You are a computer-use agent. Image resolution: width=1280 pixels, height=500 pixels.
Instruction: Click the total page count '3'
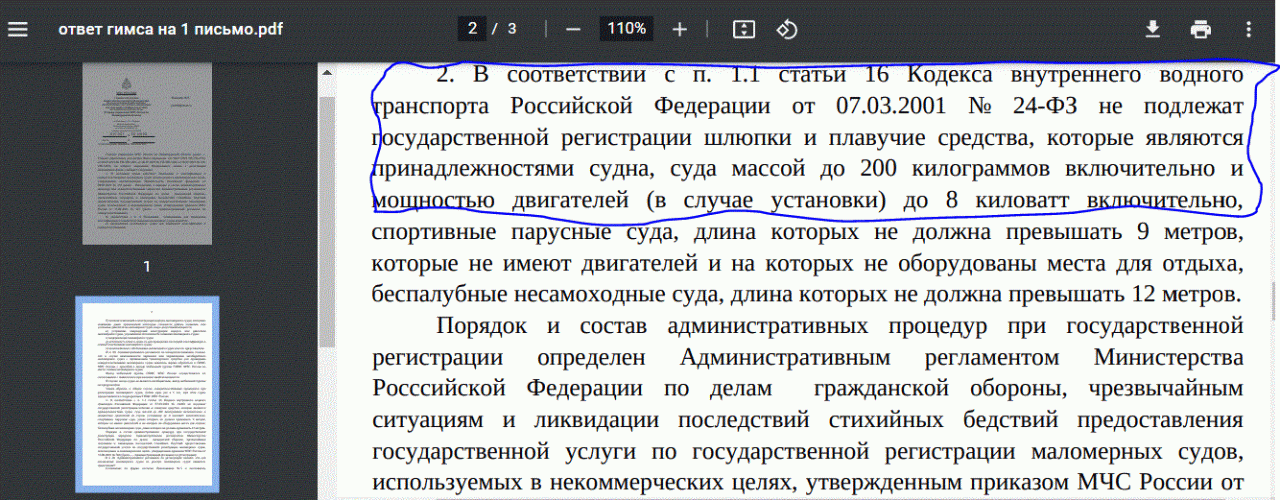click(512, 29)
